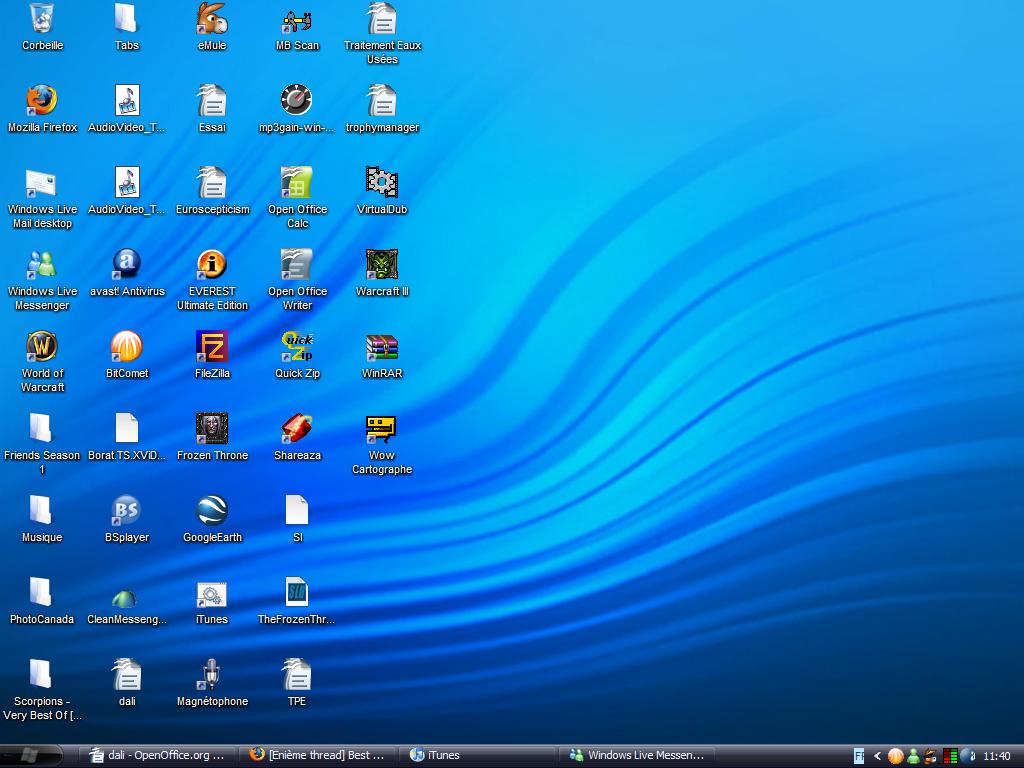
Task: Click the 11:40 system clock
Action: (997, 756)
